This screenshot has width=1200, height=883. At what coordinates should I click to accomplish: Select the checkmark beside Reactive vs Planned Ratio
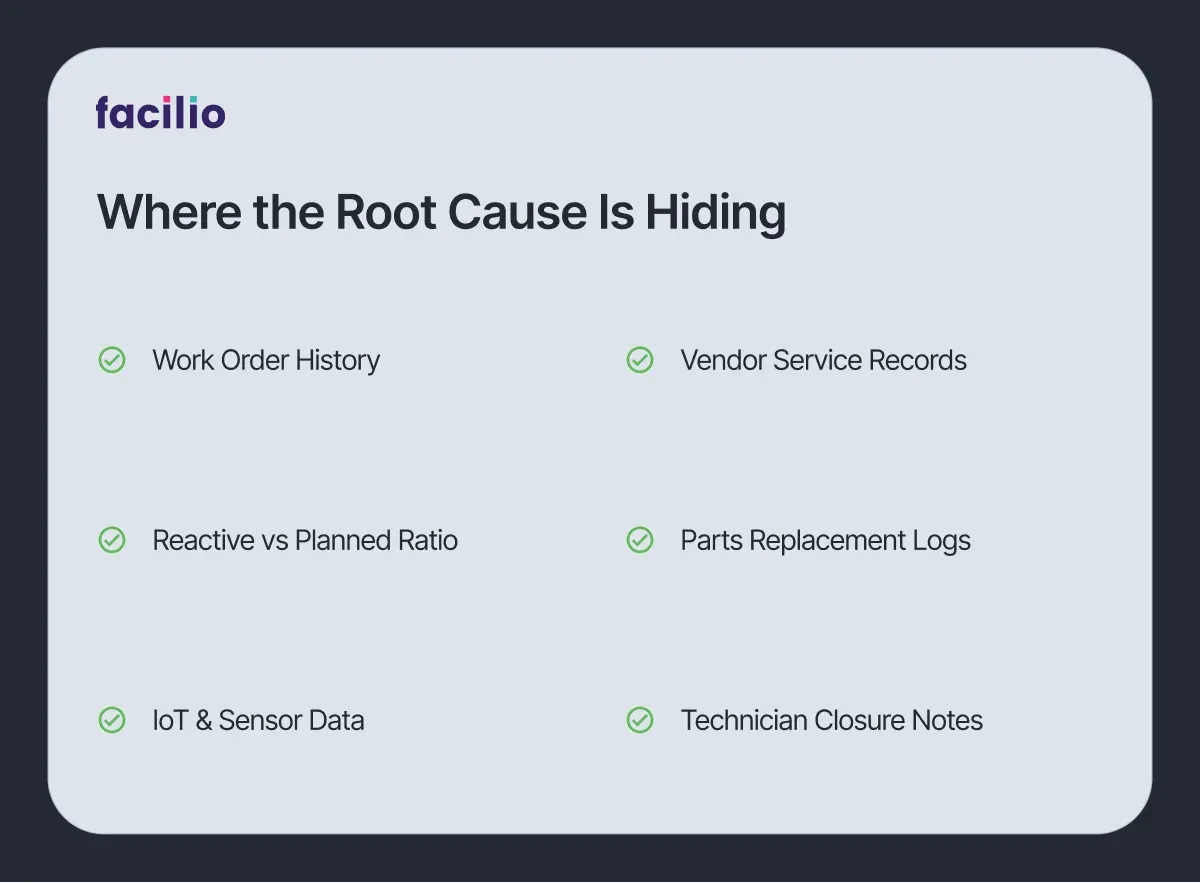coord(112,540)
